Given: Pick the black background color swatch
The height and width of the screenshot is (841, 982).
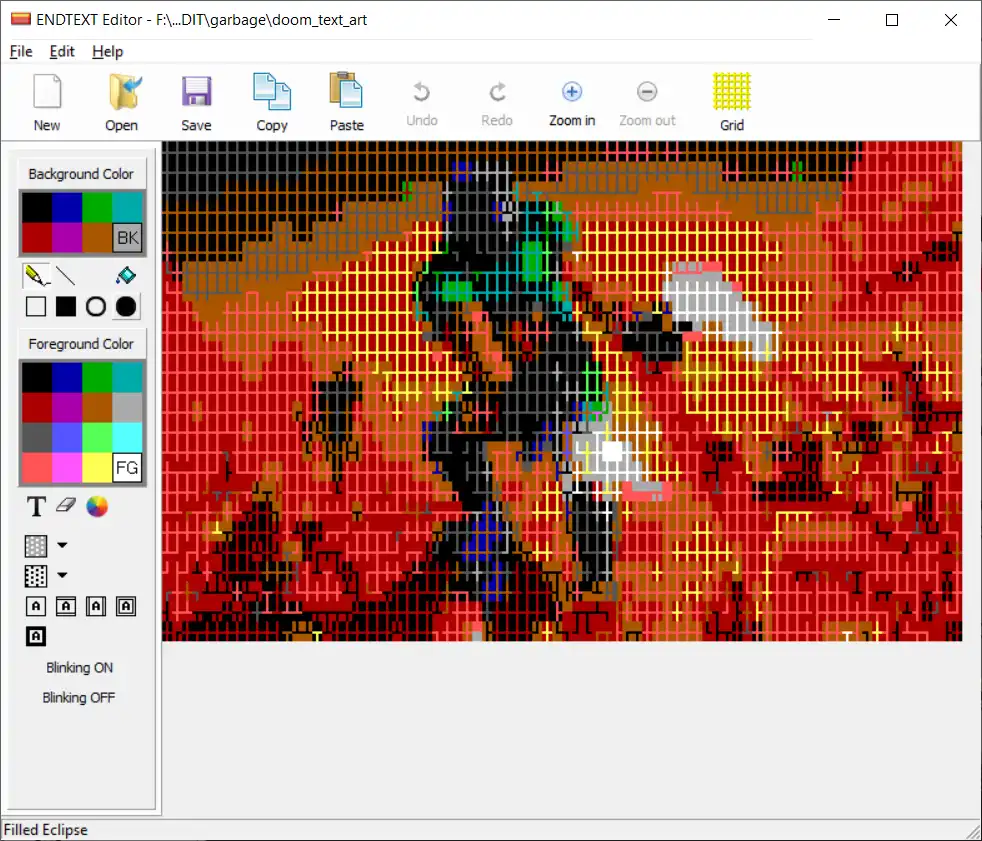Looking at the screenshot, I should pos(37,207).
